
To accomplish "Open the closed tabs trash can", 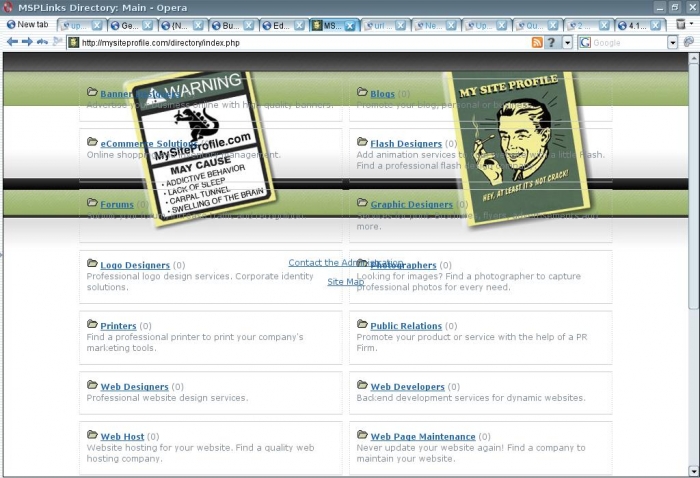I will [x=681, y=24].
